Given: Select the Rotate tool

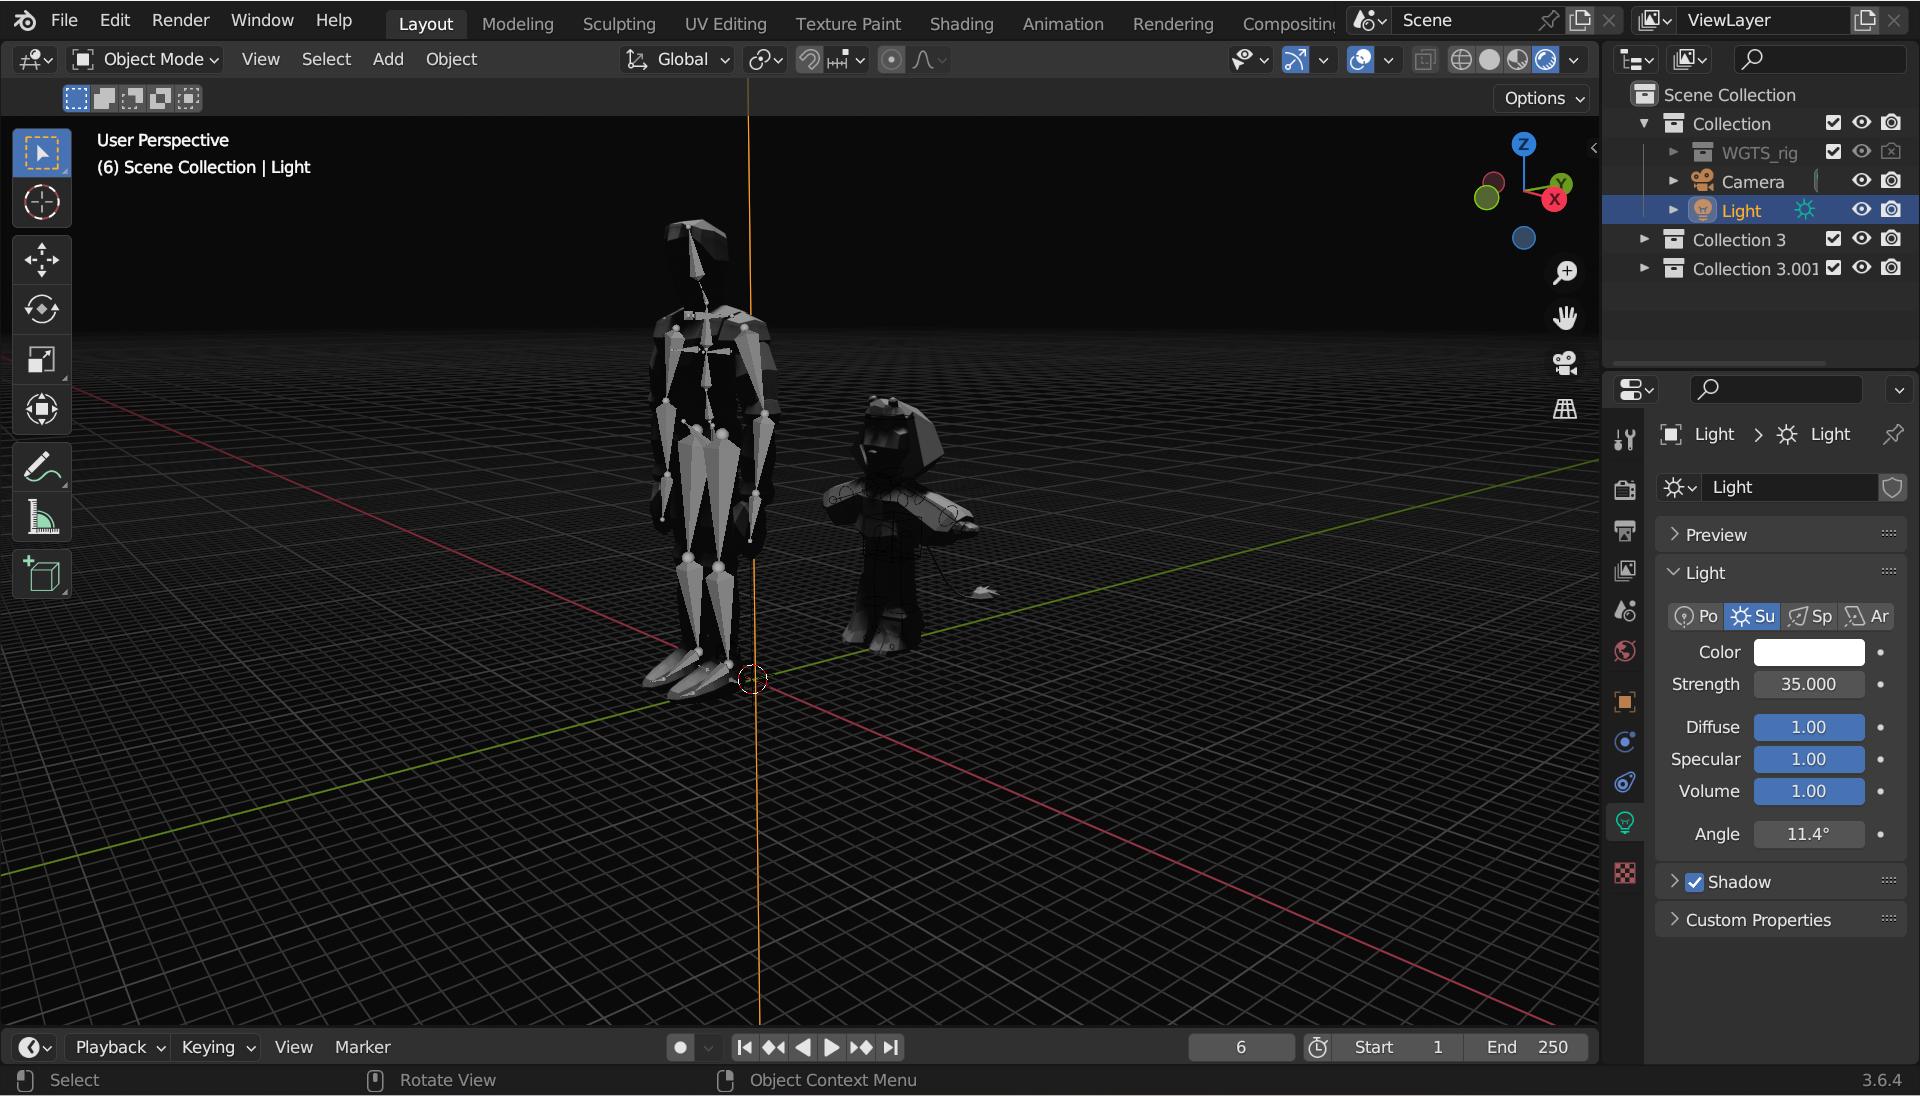Looking at the screenshot, I should point(42,310).
